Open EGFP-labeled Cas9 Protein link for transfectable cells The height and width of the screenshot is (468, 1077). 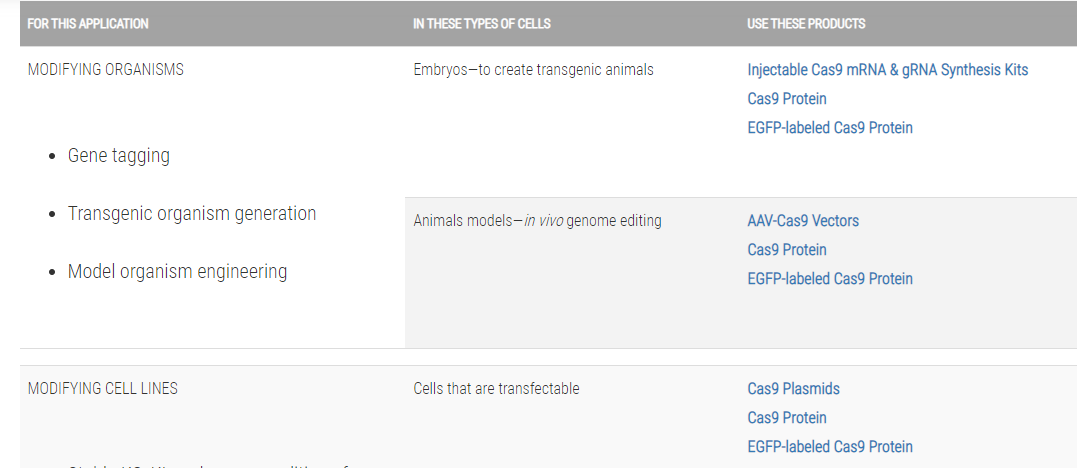click(830, 446)
